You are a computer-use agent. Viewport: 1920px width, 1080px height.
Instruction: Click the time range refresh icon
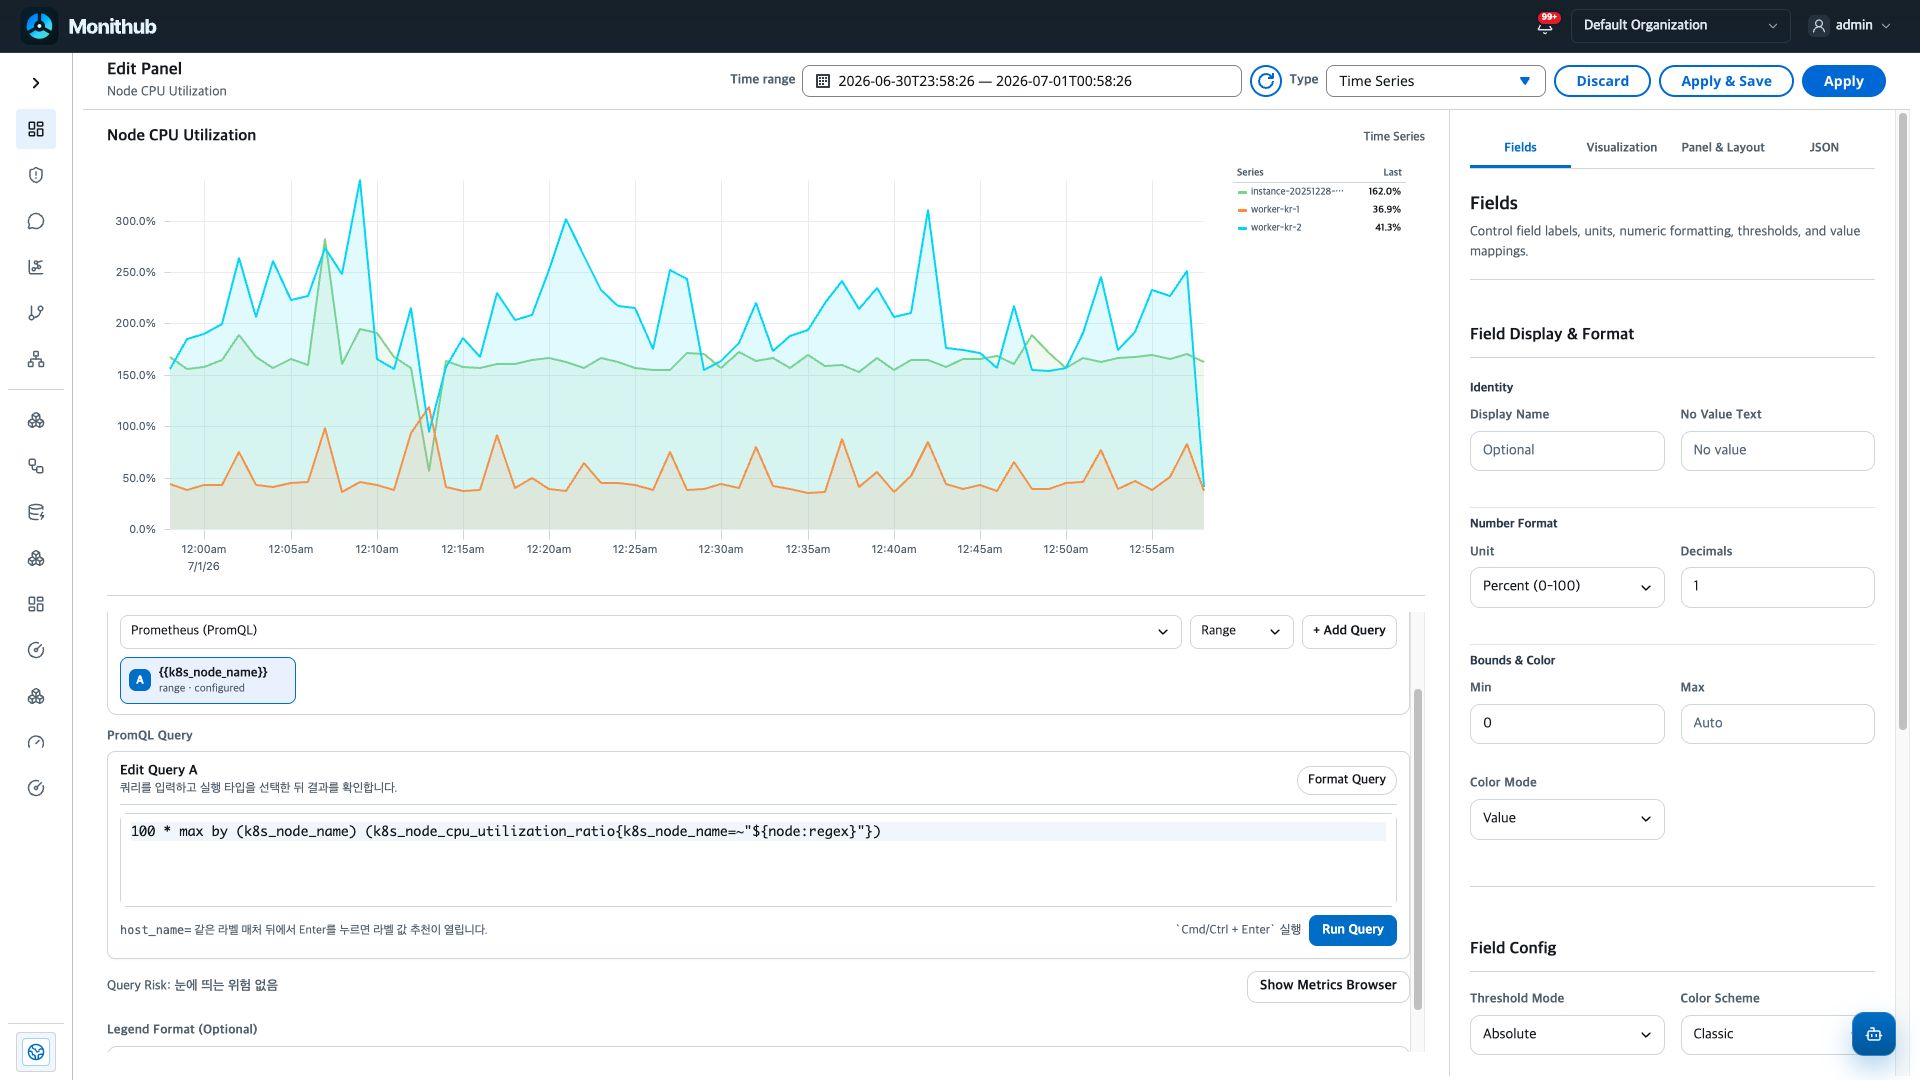pos(1266,81)
